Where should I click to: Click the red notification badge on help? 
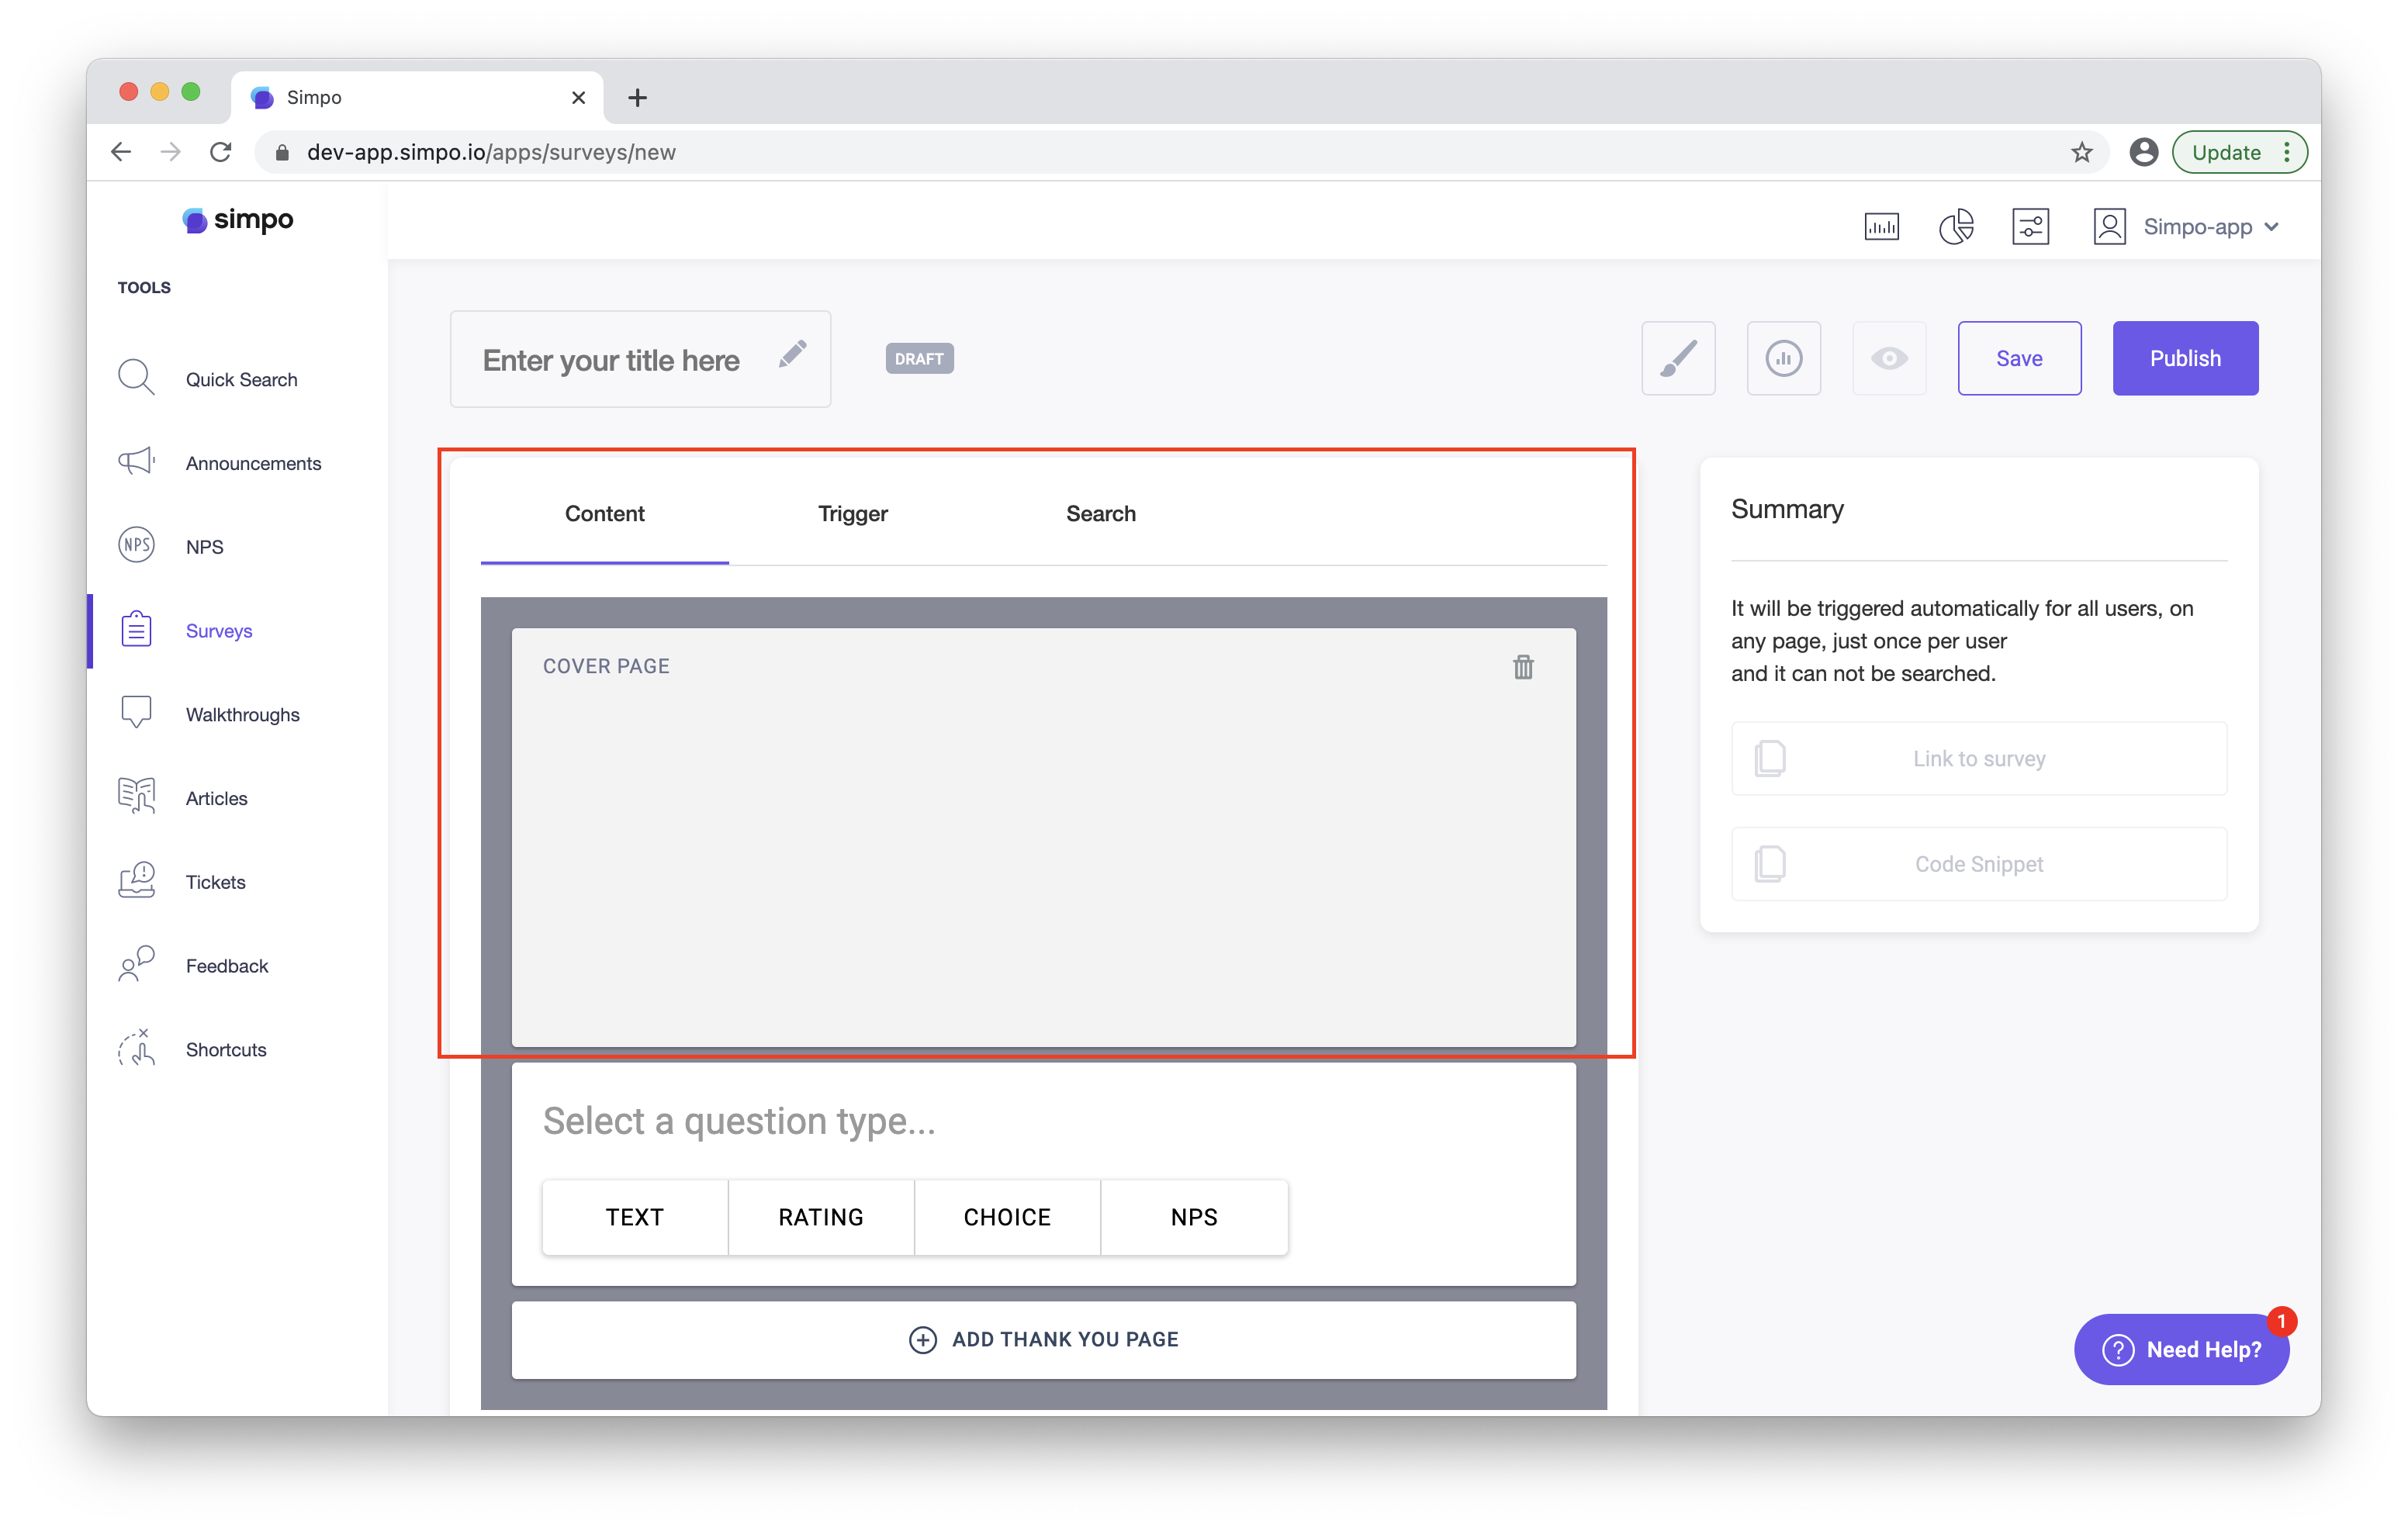click(2281, 1321)
